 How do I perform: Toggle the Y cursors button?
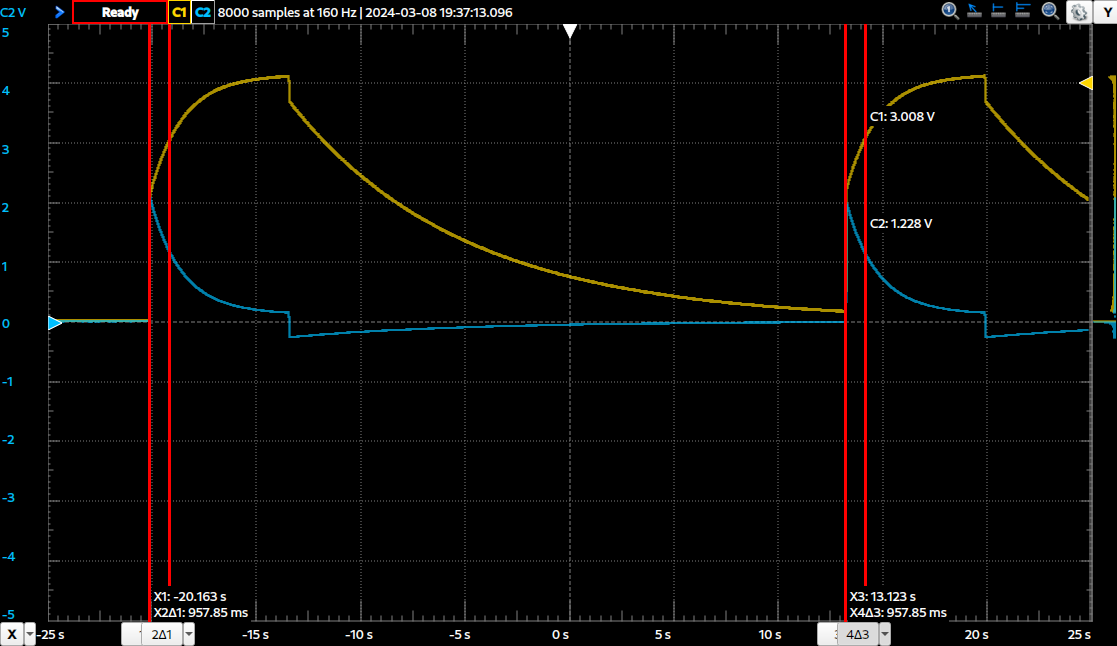coord(1105,12)
